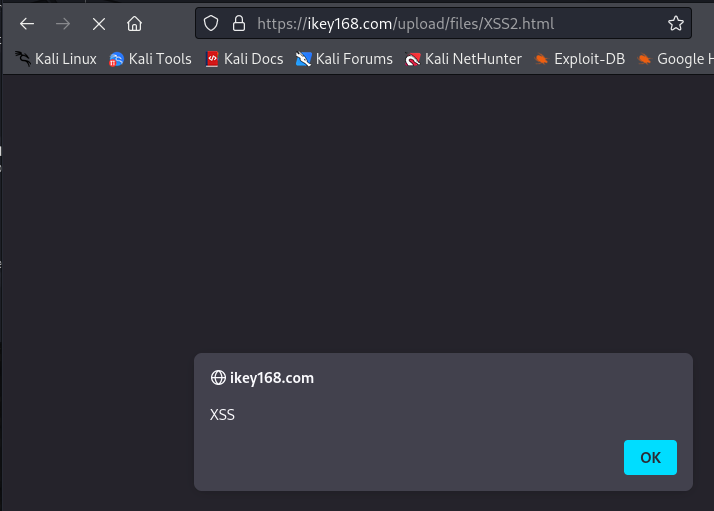
Task: Go back to the previous page
Action: point(27,24)
